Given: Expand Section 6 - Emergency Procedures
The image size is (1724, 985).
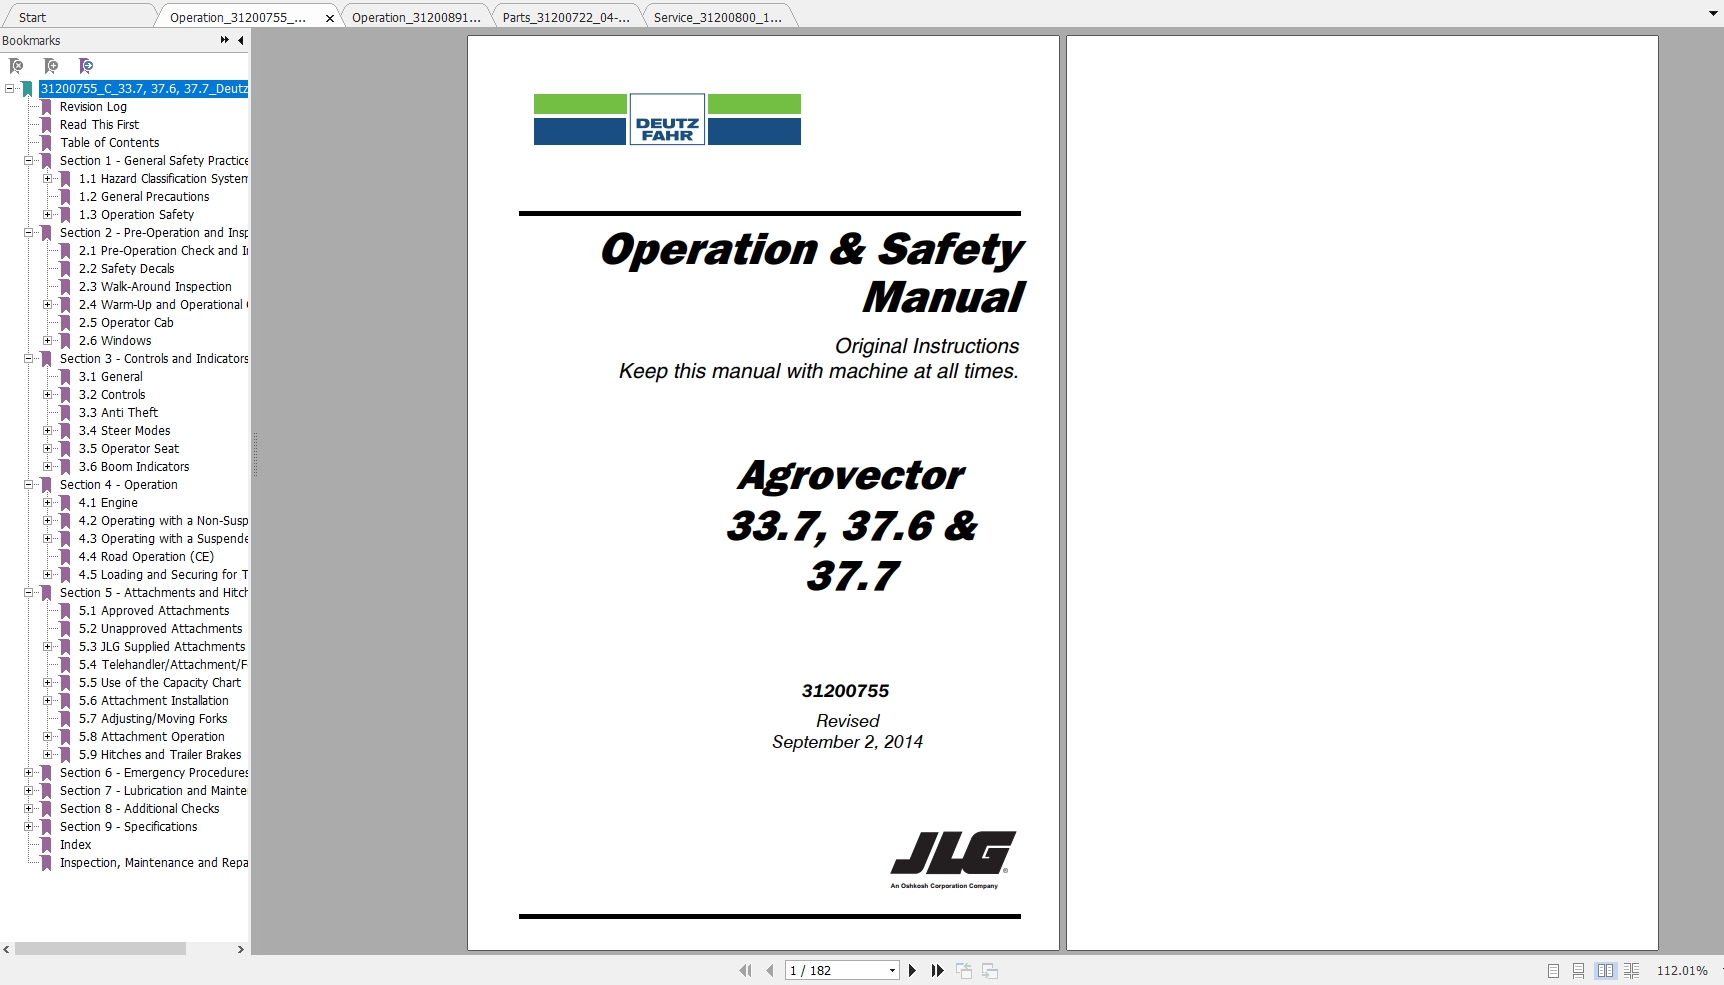Looking at the screenshot, I should click(29, 772).
